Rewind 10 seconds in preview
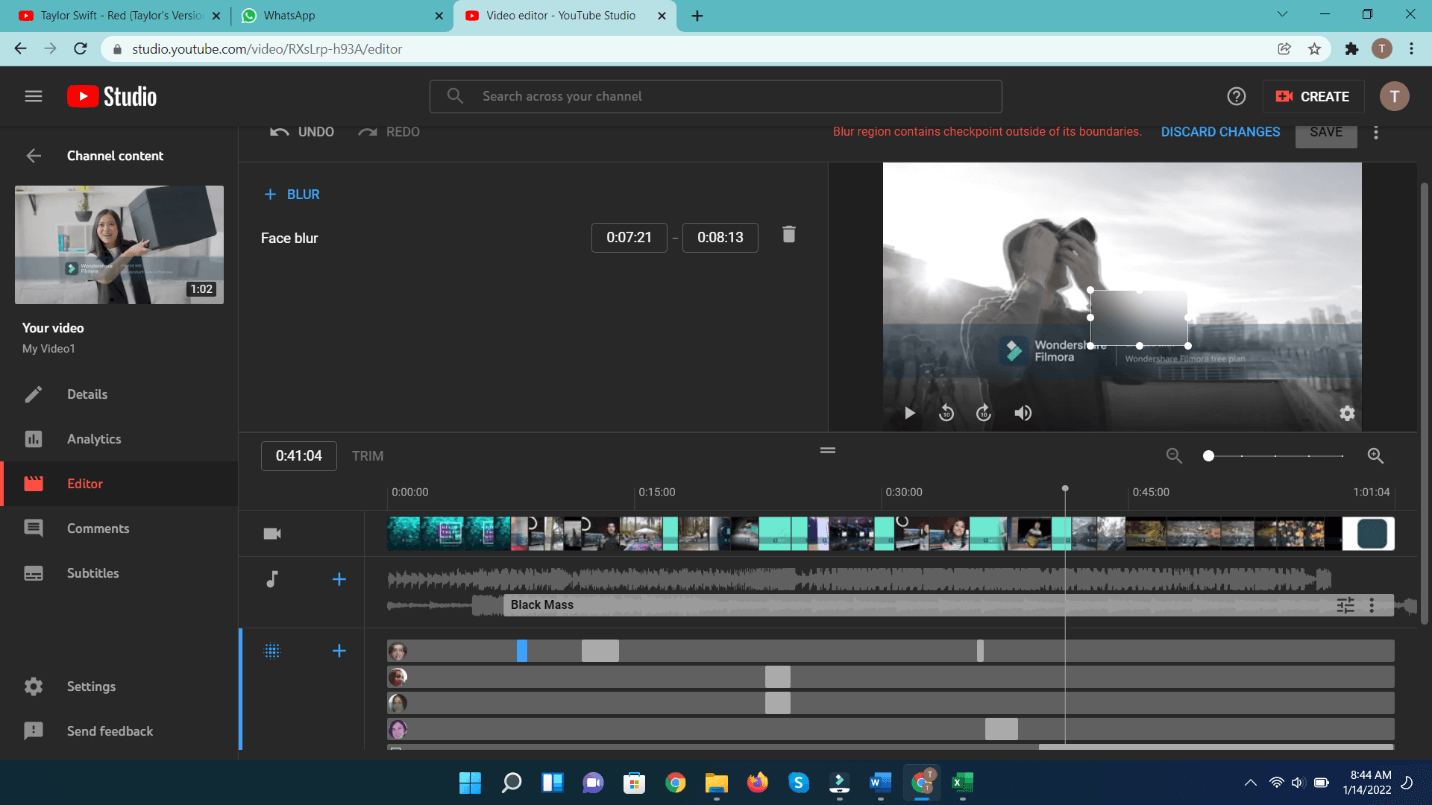This screenshot has height=805, width=1432. [946, 413]
